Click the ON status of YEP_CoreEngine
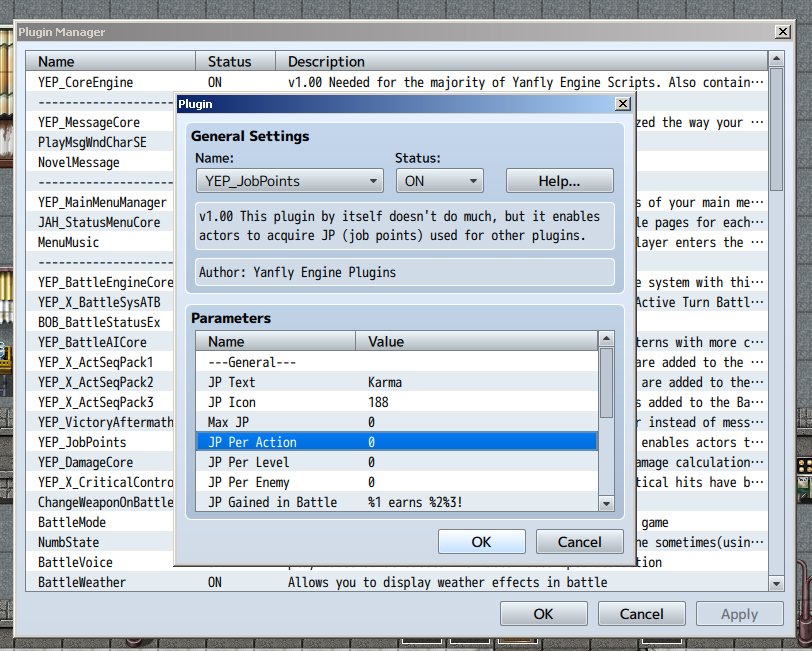The width and height of the screenshot is (812, 651). pyautogui.click(x=215, y=82)
